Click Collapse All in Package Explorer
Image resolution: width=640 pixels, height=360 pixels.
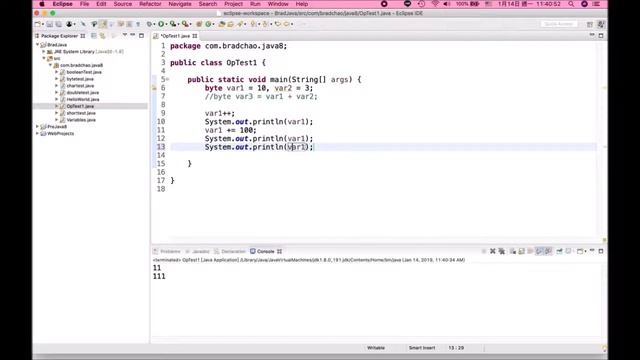click(x=94, y=36)
